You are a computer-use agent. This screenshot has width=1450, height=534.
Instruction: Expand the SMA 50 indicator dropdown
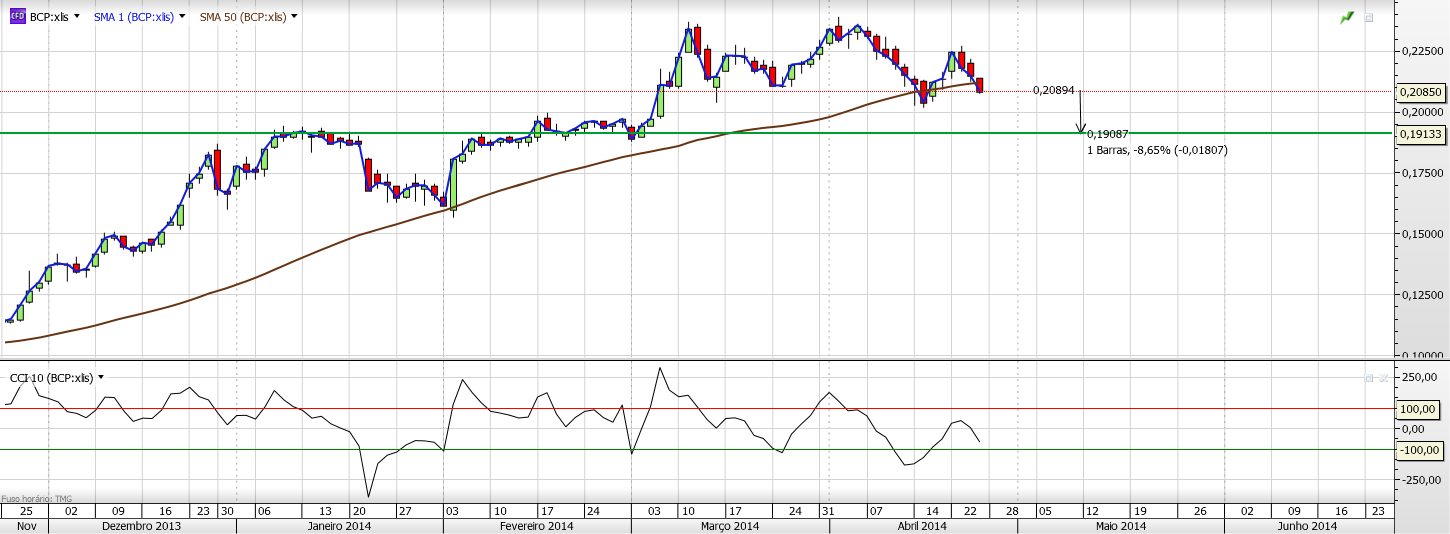click(x=293, y=17)
